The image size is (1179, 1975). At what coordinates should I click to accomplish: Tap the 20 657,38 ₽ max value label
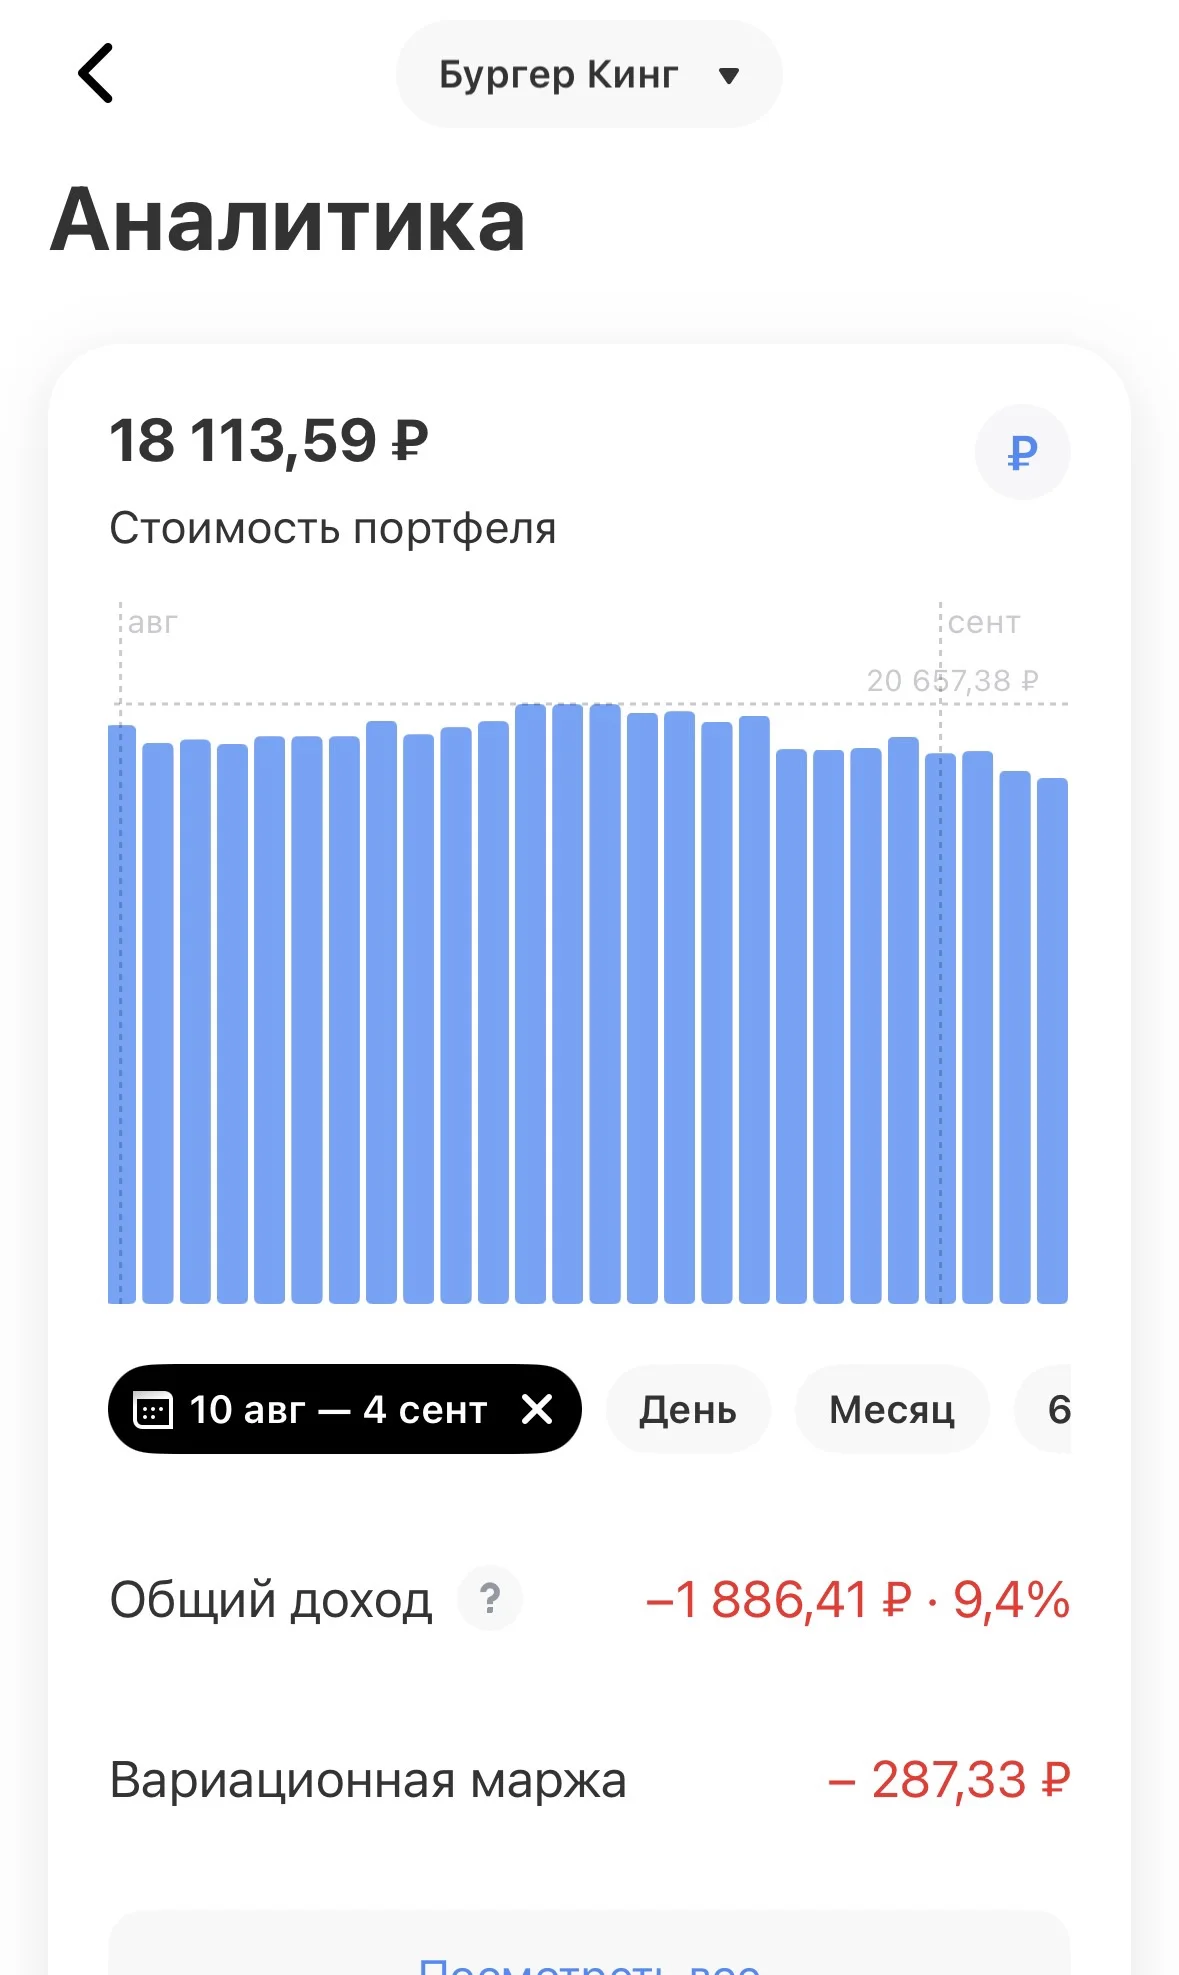(953, 681)
